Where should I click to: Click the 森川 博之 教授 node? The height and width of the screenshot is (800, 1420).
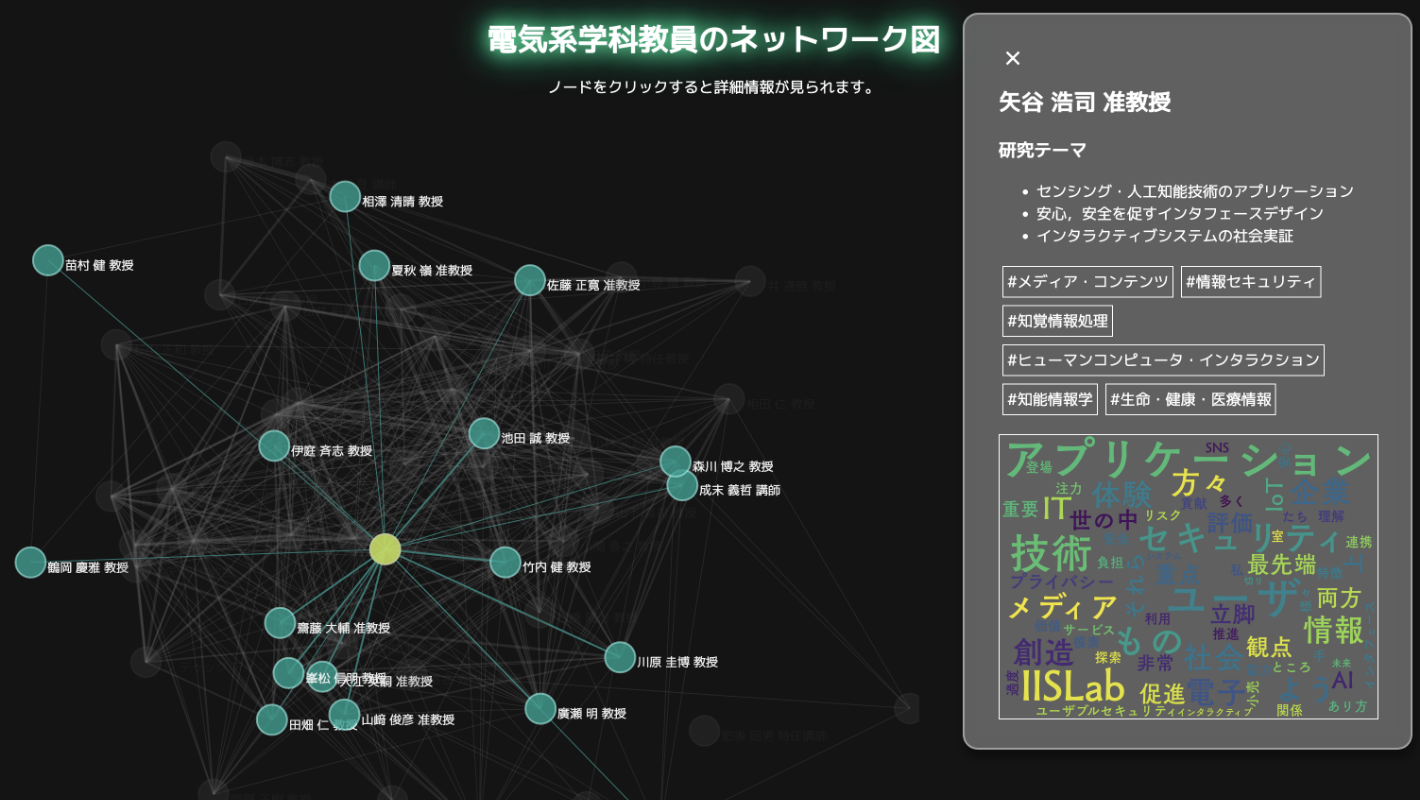pyautogui.click(x=676, y=461)
